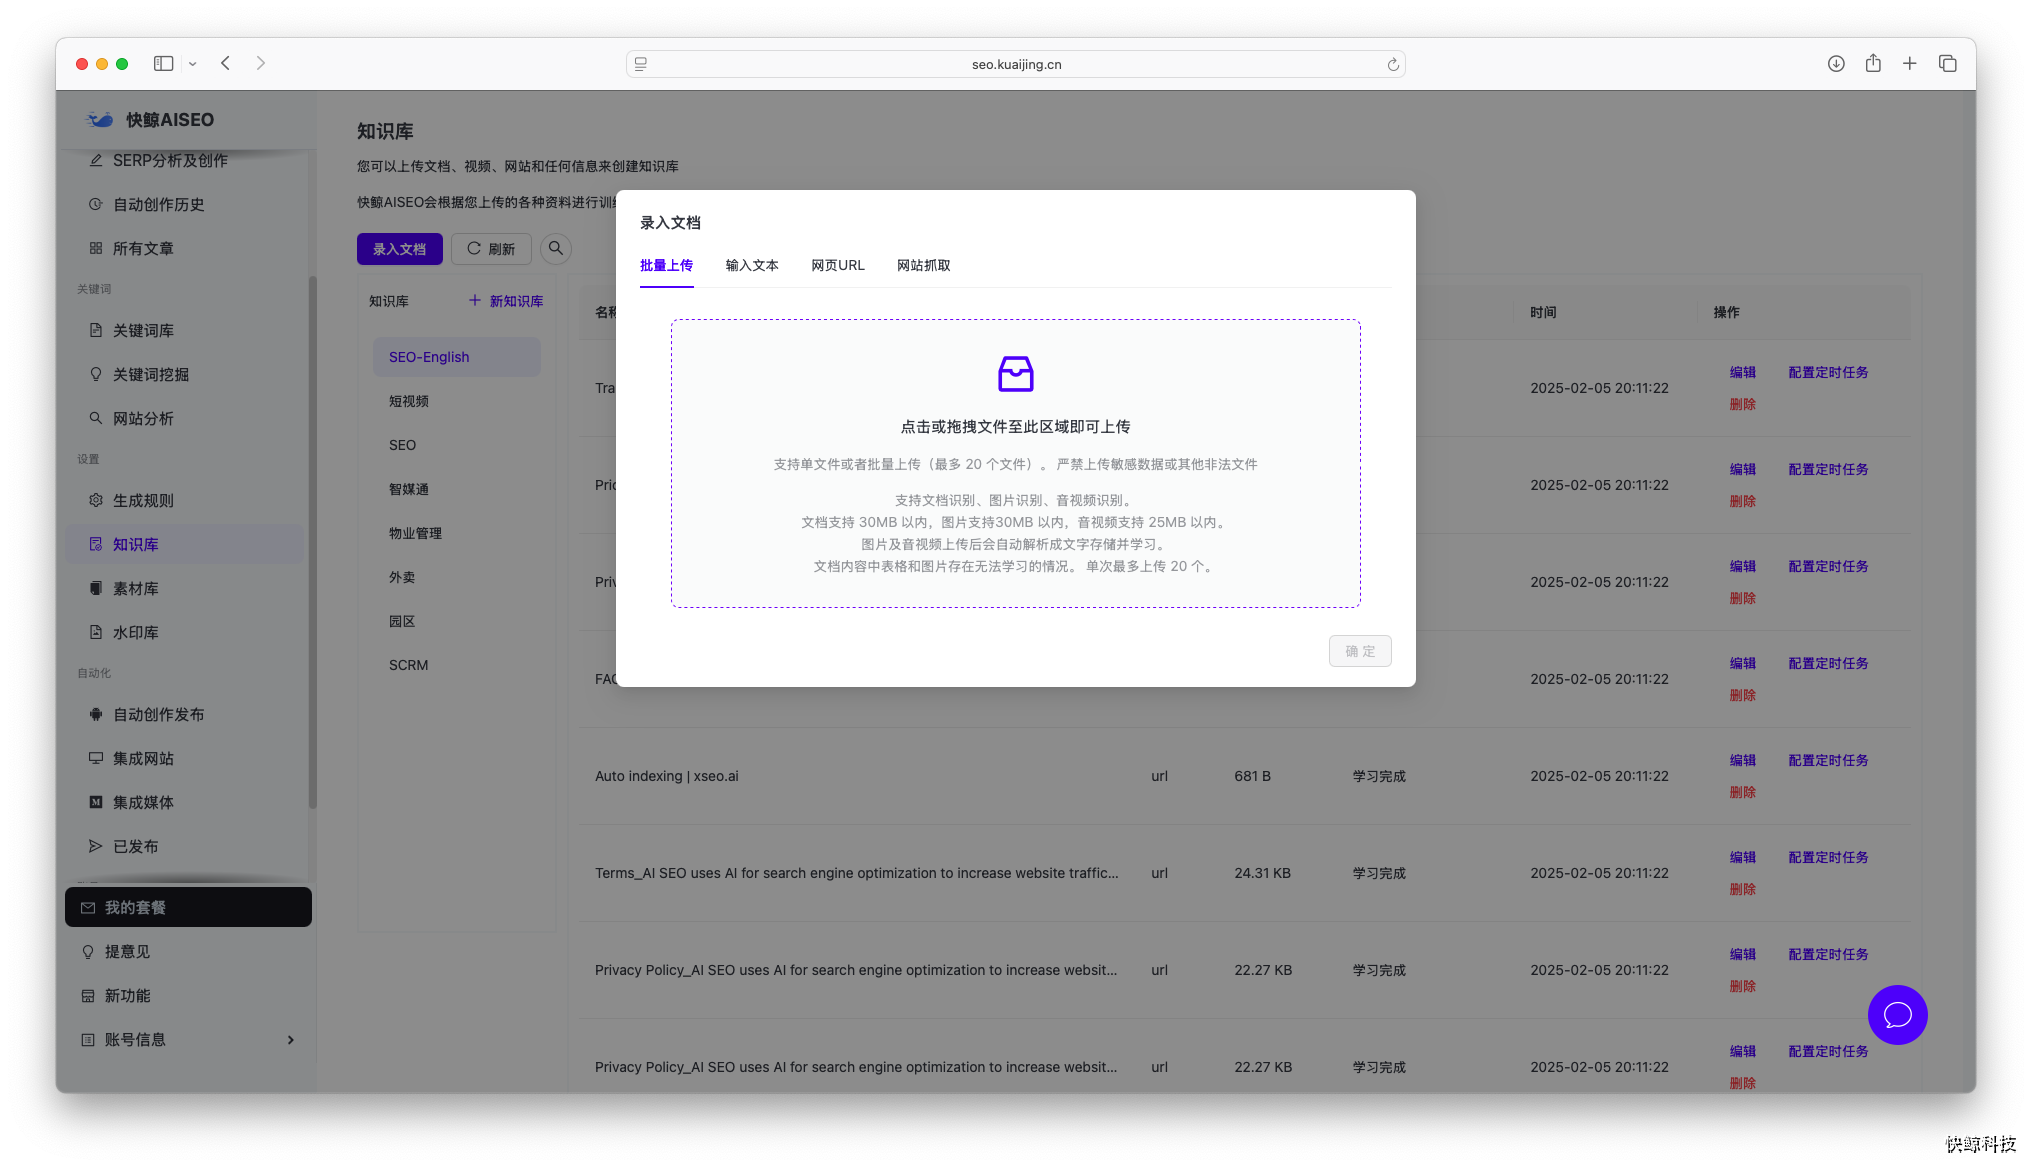Click the 自动创作发布 robot icon
The width and height of the screenshot is (2032, 1167).
click(96, 714)
